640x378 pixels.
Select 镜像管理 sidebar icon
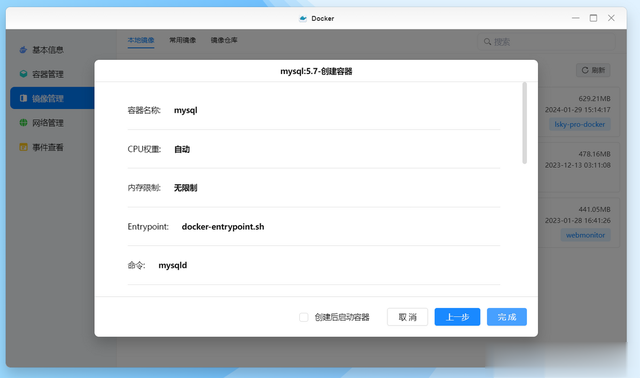[x=23, y=98]
